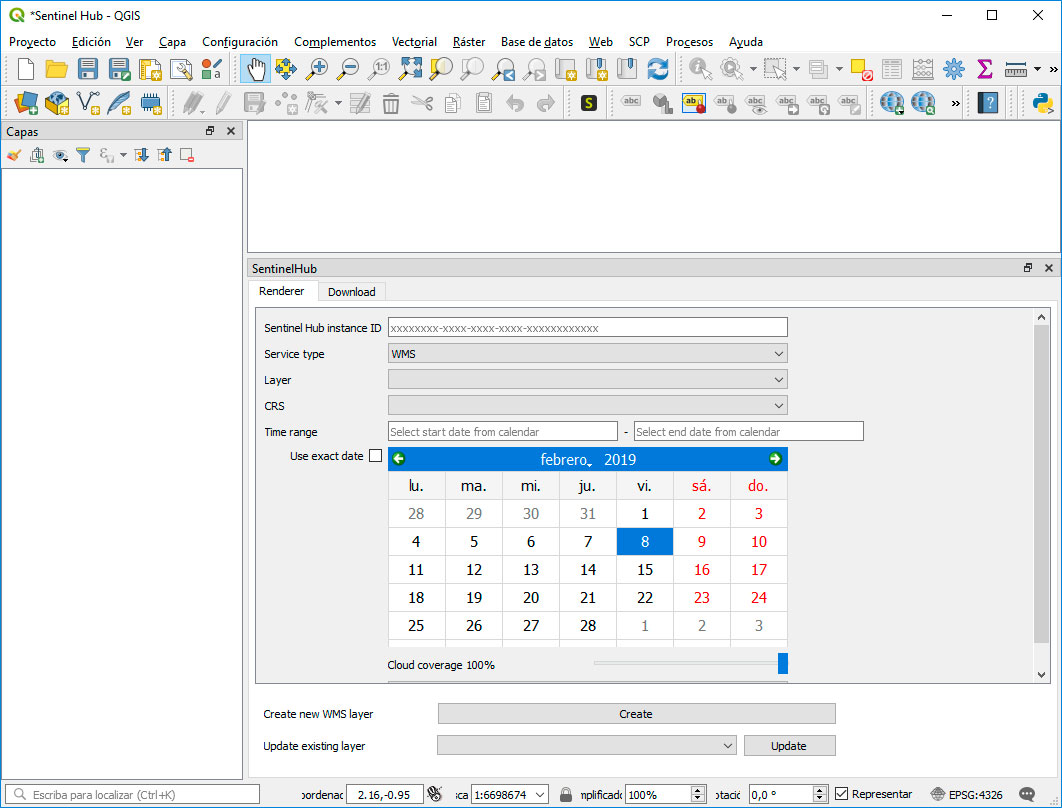The image size is (1062, 808).
Task: Expand the measure tool dropdown arrow
Action: [x=1037, y=69]
